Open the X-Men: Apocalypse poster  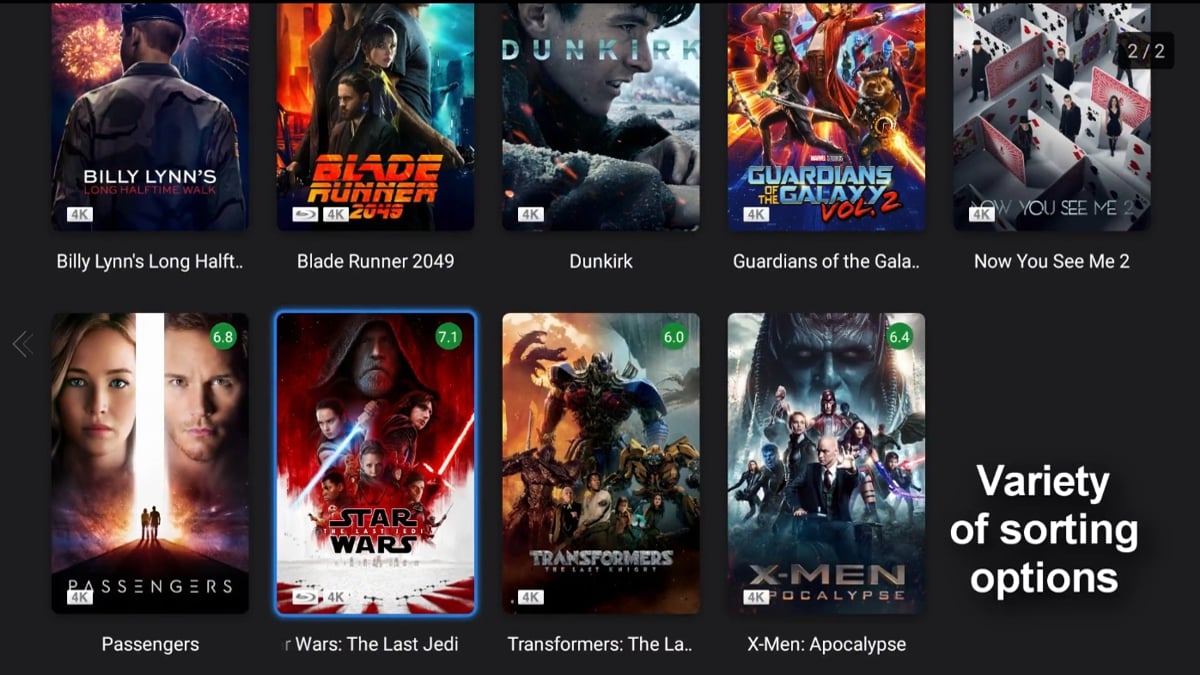click(826, 463)
